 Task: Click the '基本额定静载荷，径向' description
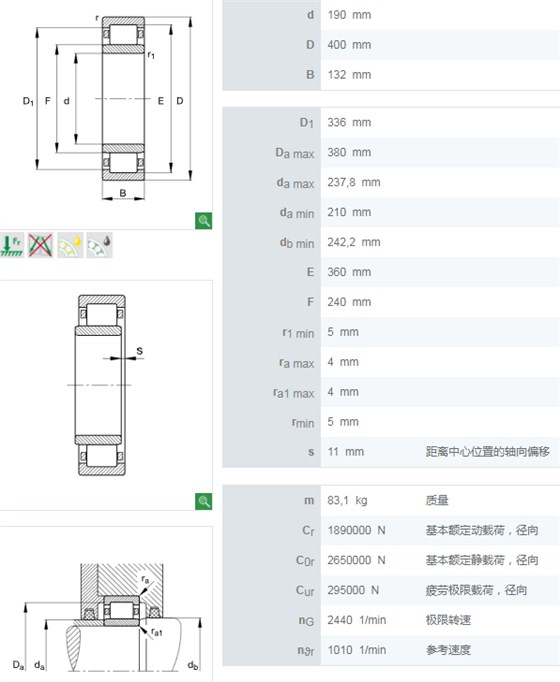tap(482, 560)
